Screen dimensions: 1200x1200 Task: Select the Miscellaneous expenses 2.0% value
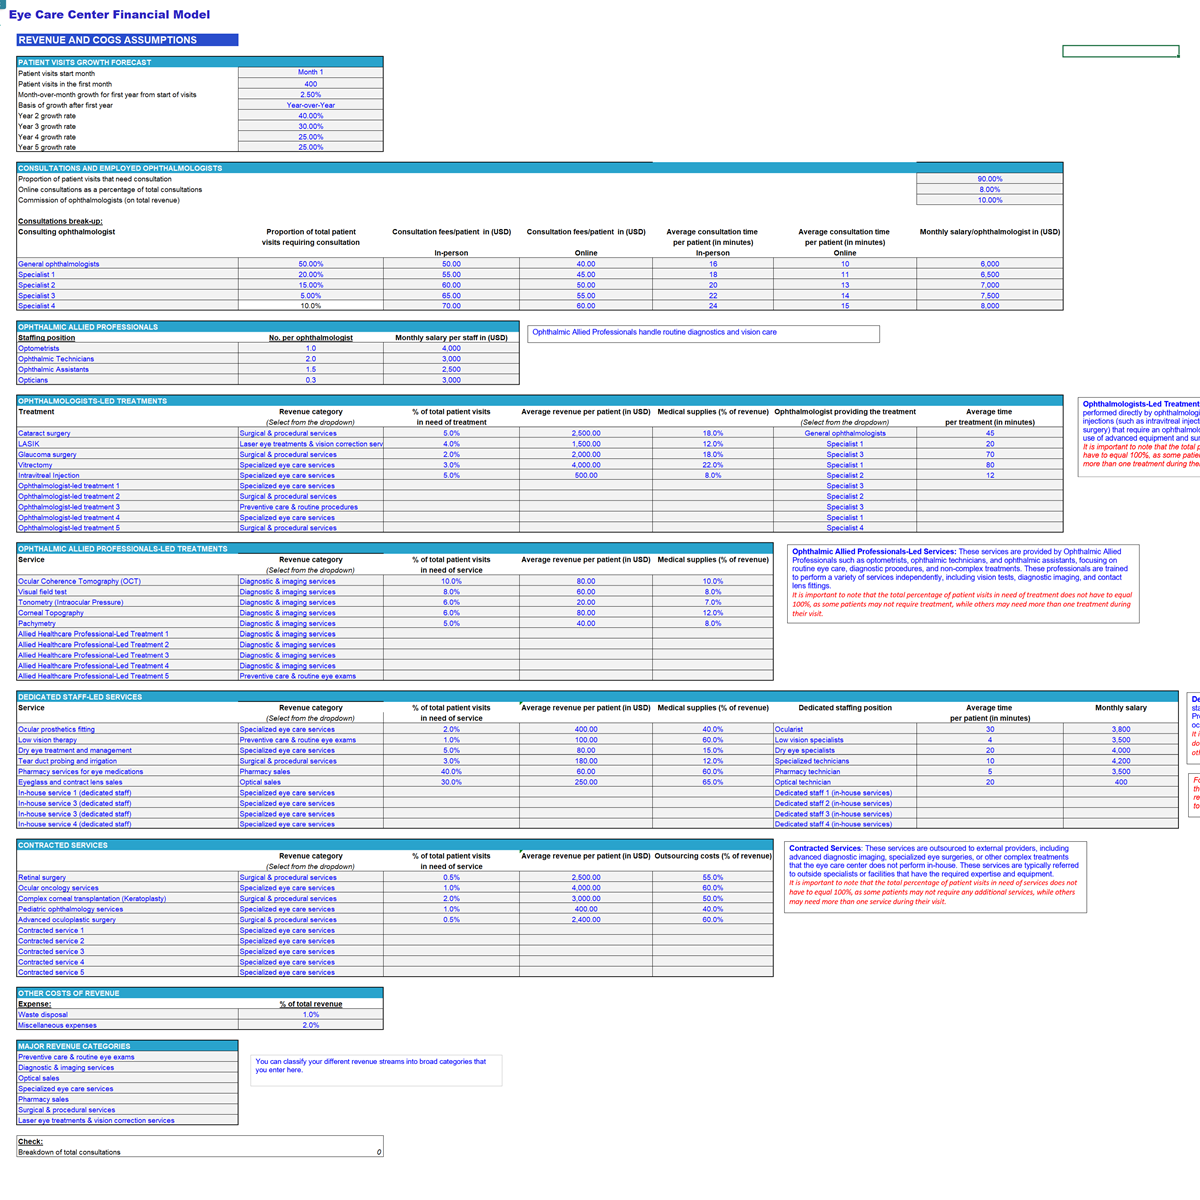(310, 1025)
